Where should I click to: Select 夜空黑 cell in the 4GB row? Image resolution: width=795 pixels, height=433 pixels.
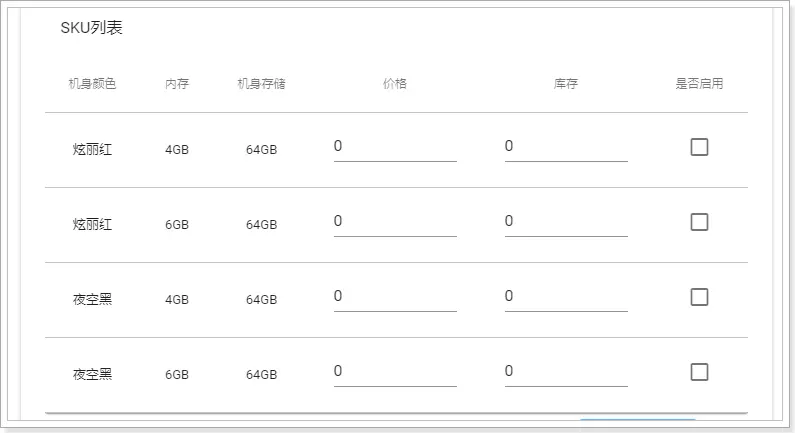92,300
